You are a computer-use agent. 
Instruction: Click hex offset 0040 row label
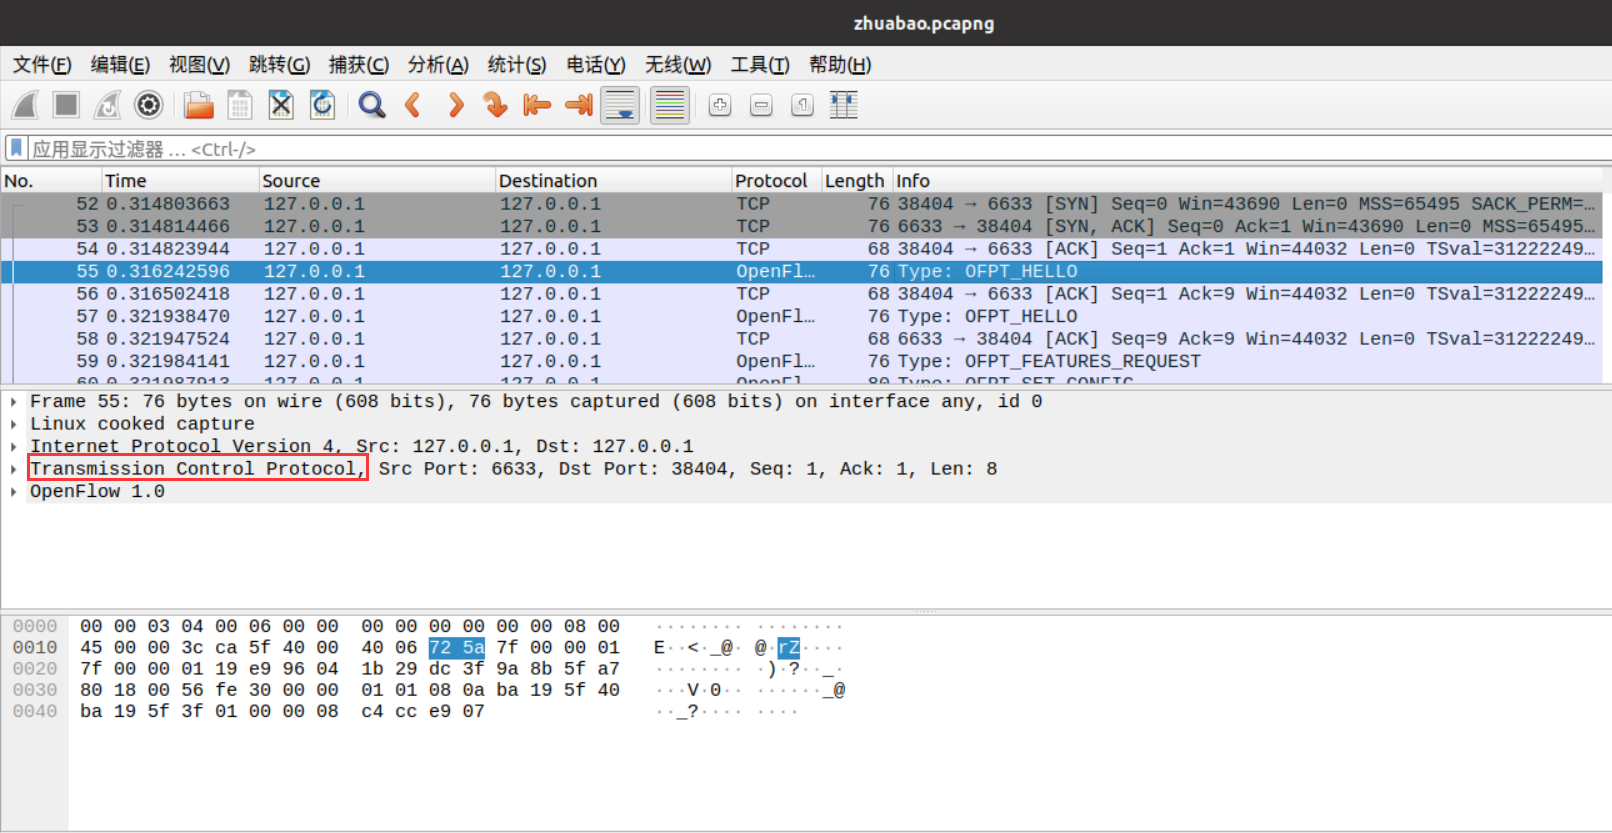pos(35,711)
